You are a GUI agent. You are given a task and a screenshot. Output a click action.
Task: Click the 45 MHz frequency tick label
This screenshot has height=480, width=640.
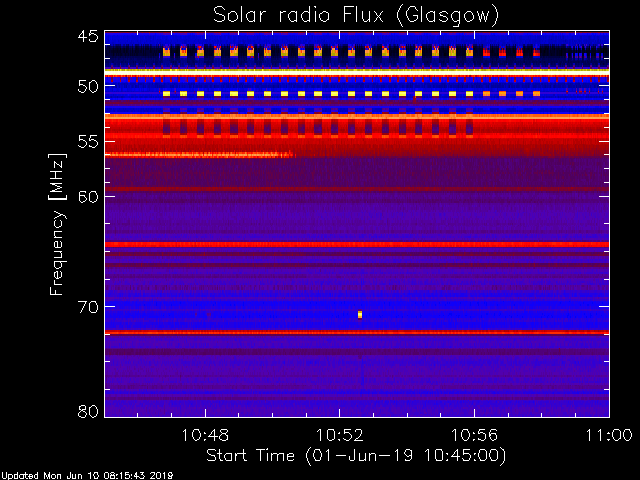(88, 37)
